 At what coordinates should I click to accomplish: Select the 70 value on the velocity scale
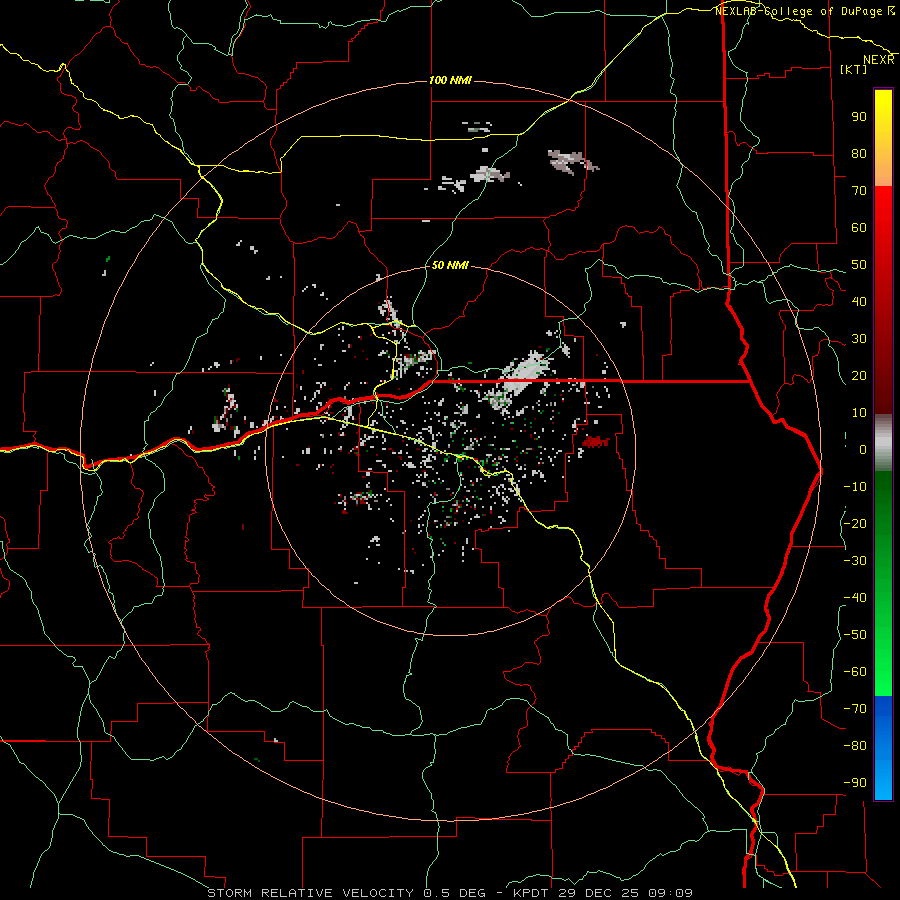859,191
